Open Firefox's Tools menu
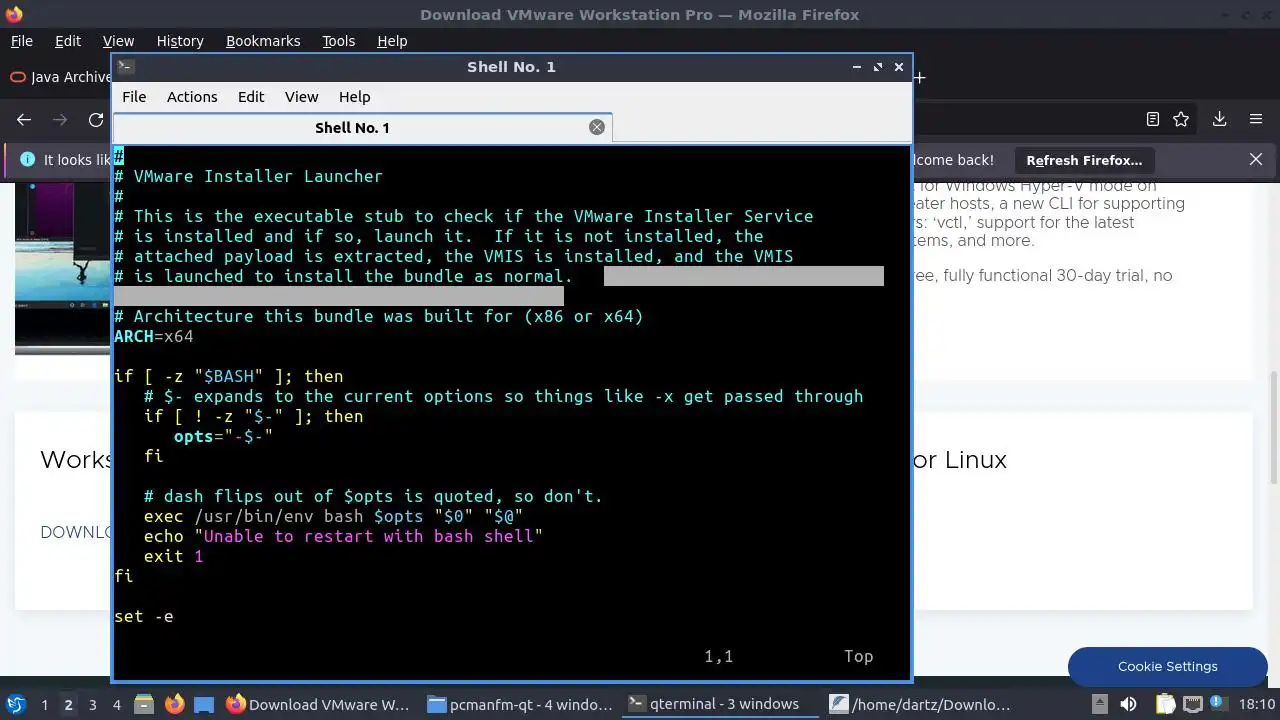This screenshot has height=720, width=1280. click(339, 41)
